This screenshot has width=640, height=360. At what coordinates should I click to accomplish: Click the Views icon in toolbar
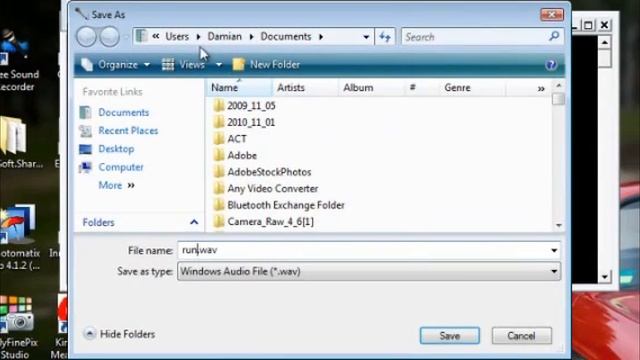coord(168,64)
